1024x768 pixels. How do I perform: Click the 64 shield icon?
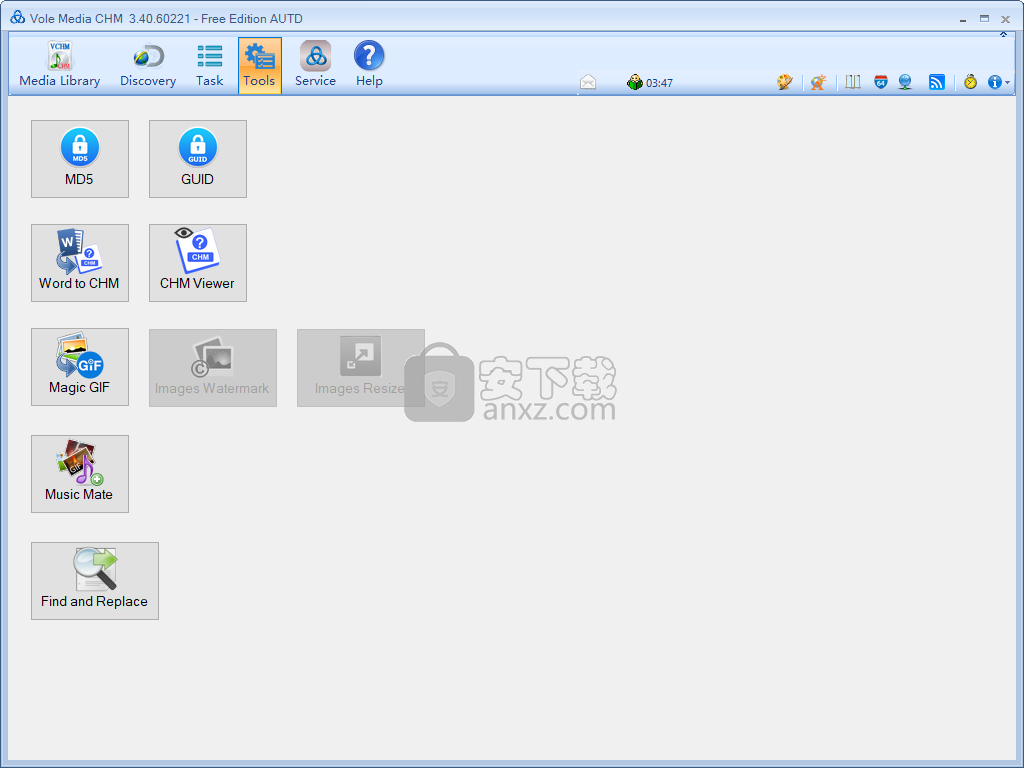[881, 82]
